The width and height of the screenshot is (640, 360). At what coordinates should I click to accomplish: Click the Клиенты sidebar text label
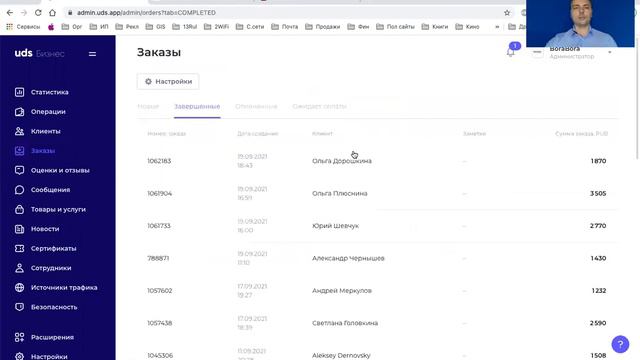(46, 131)
